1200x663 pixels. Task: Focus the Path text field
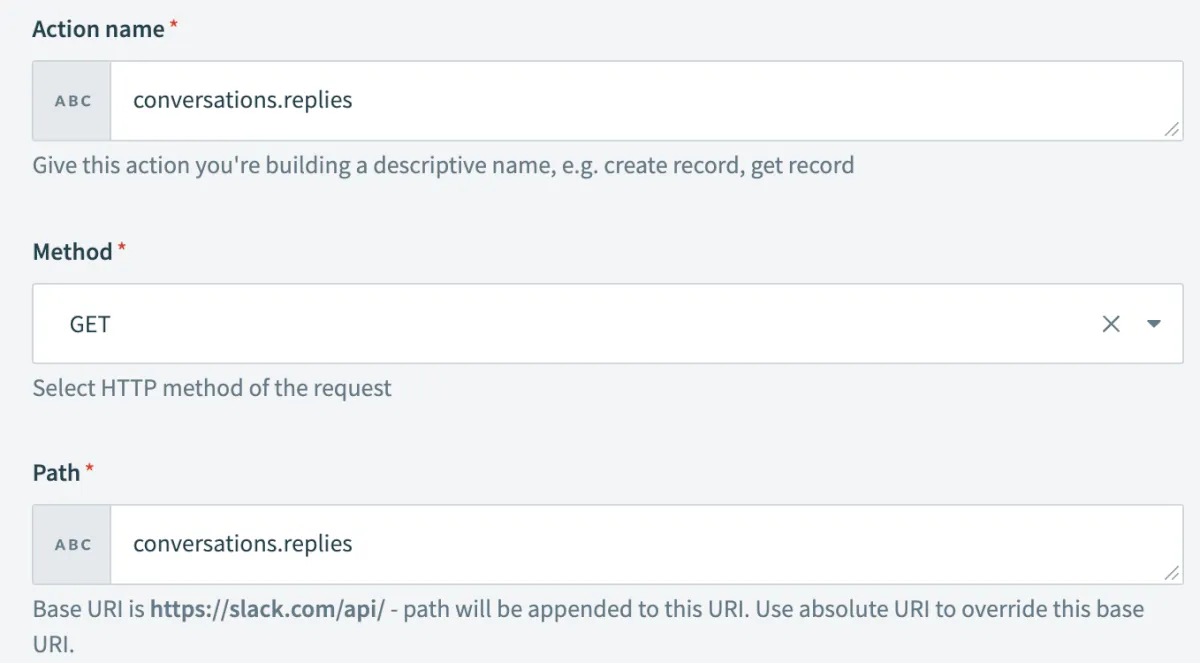click(x=640, y=545)
